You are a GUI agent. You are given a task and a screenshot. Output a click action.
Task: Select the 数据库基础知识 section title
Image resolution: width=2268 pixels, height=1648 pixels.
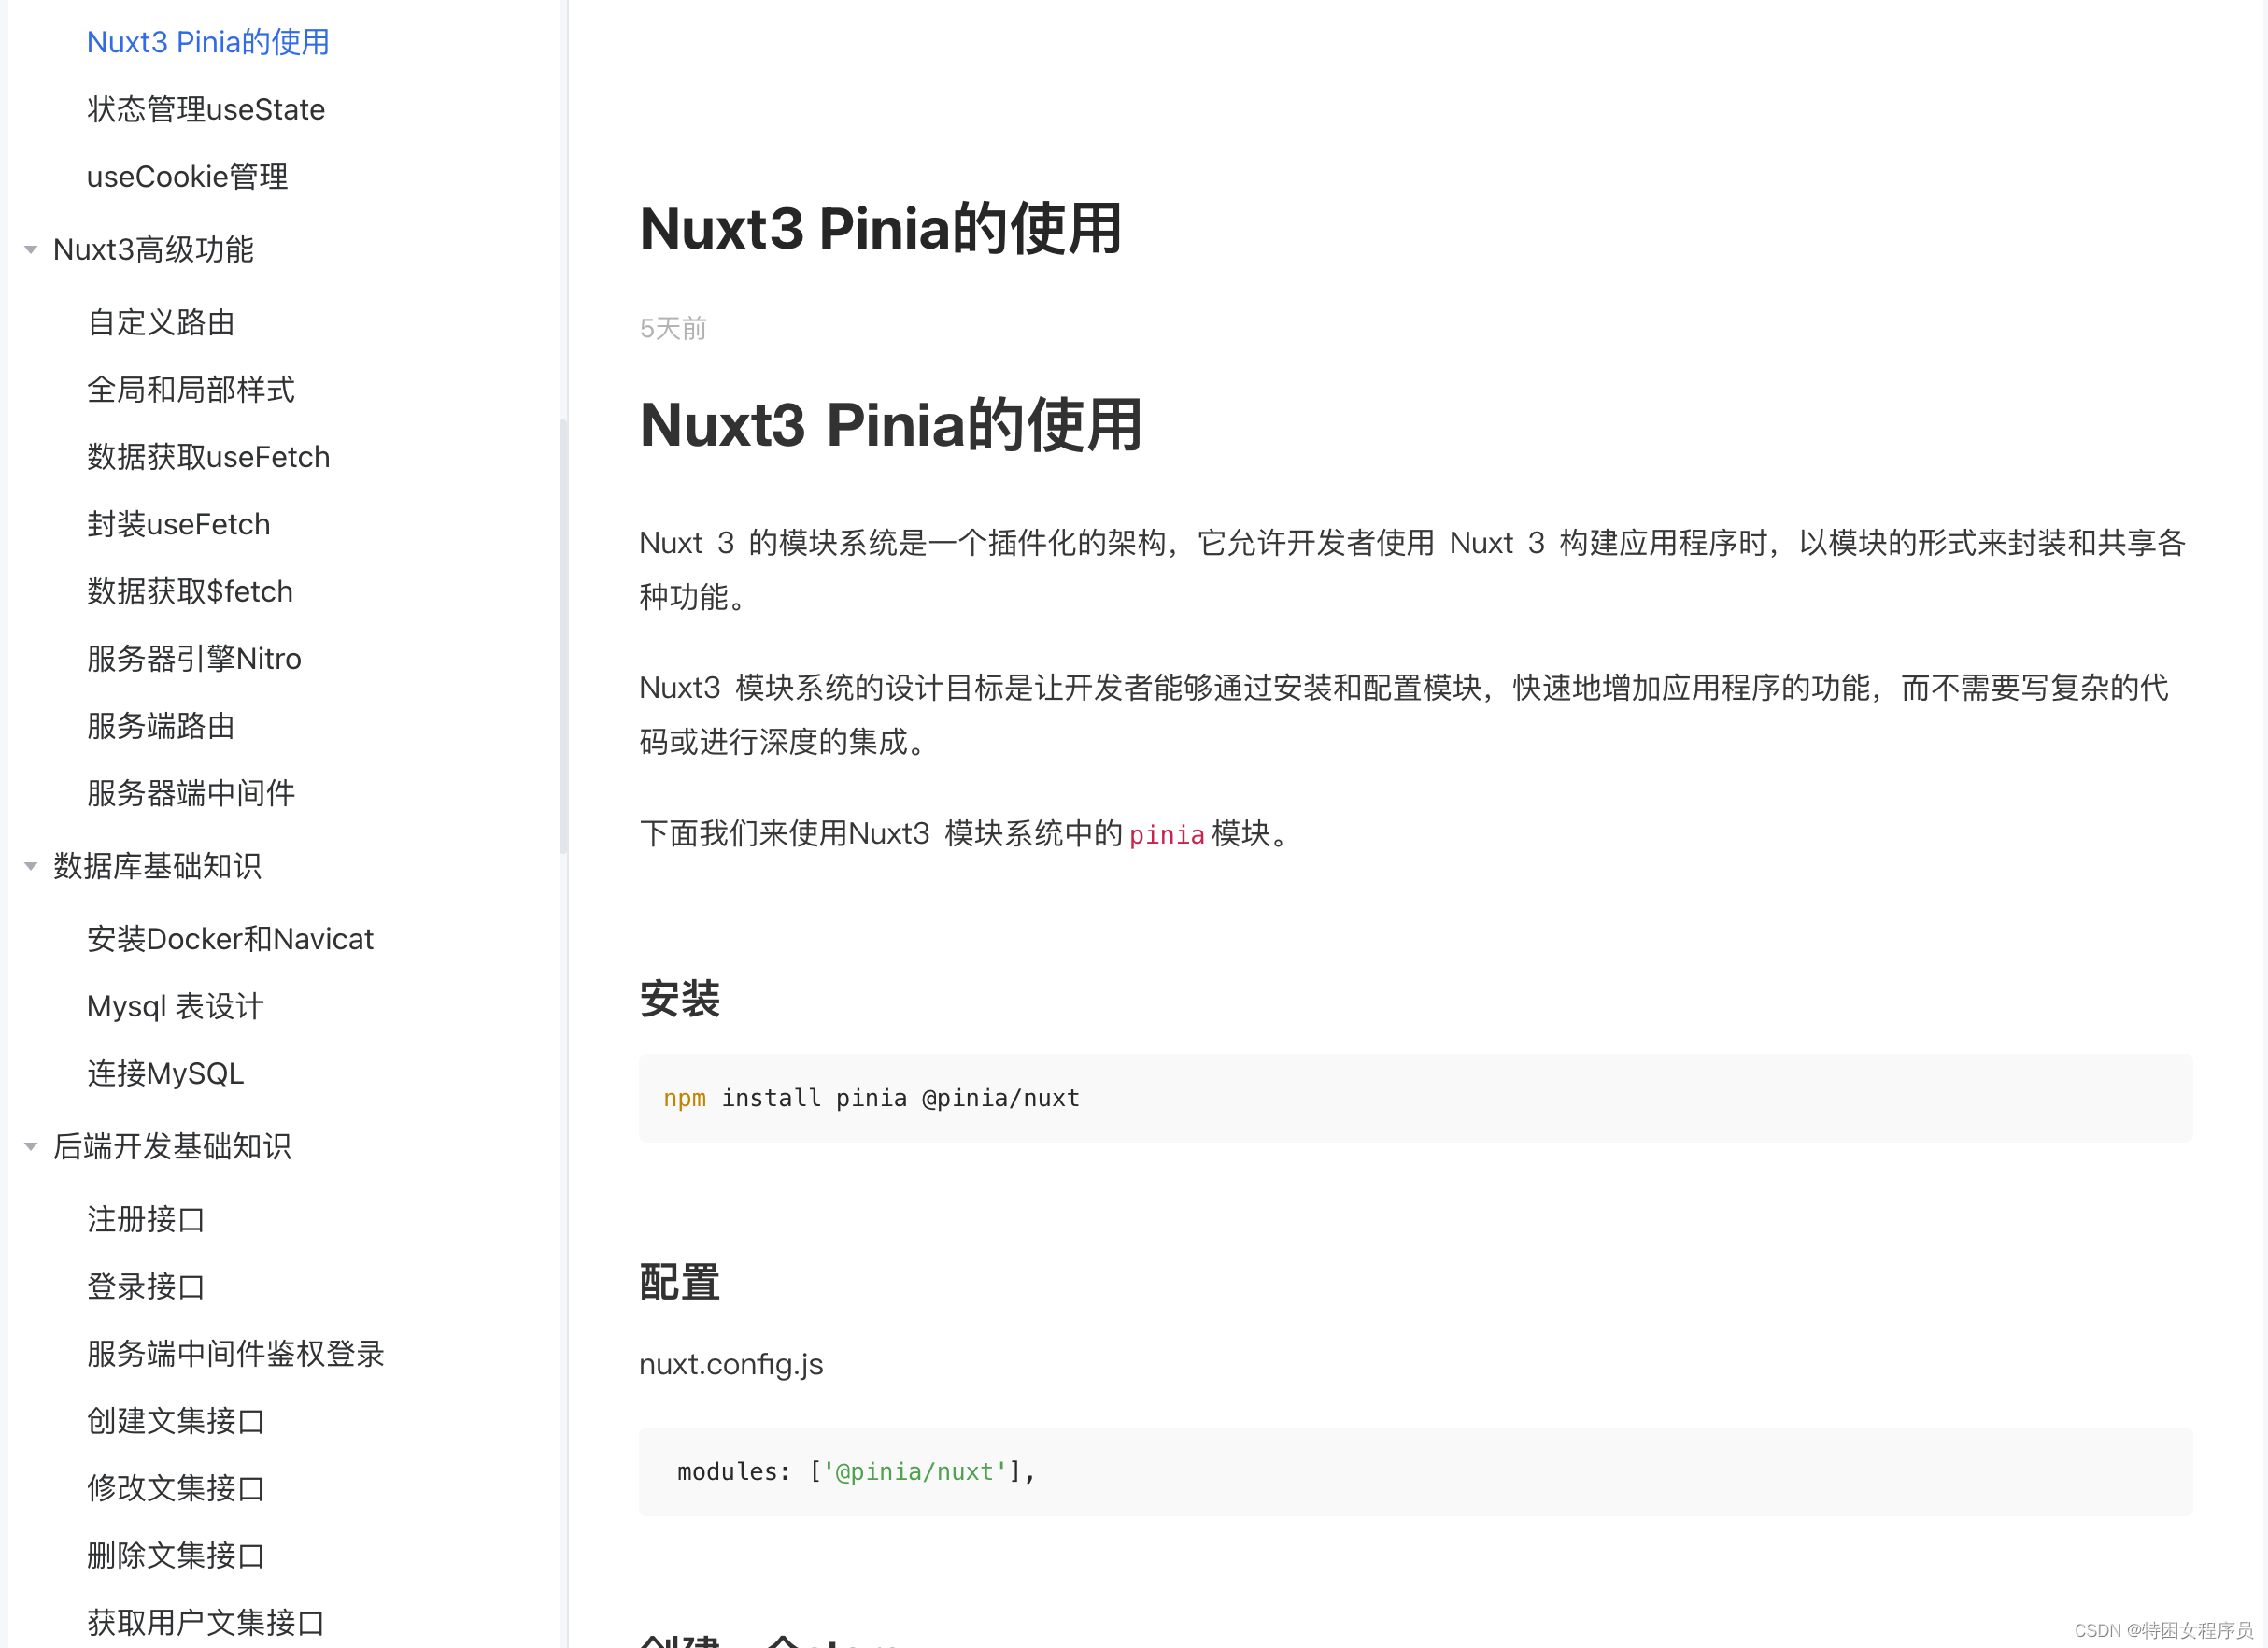coord(157,865)
